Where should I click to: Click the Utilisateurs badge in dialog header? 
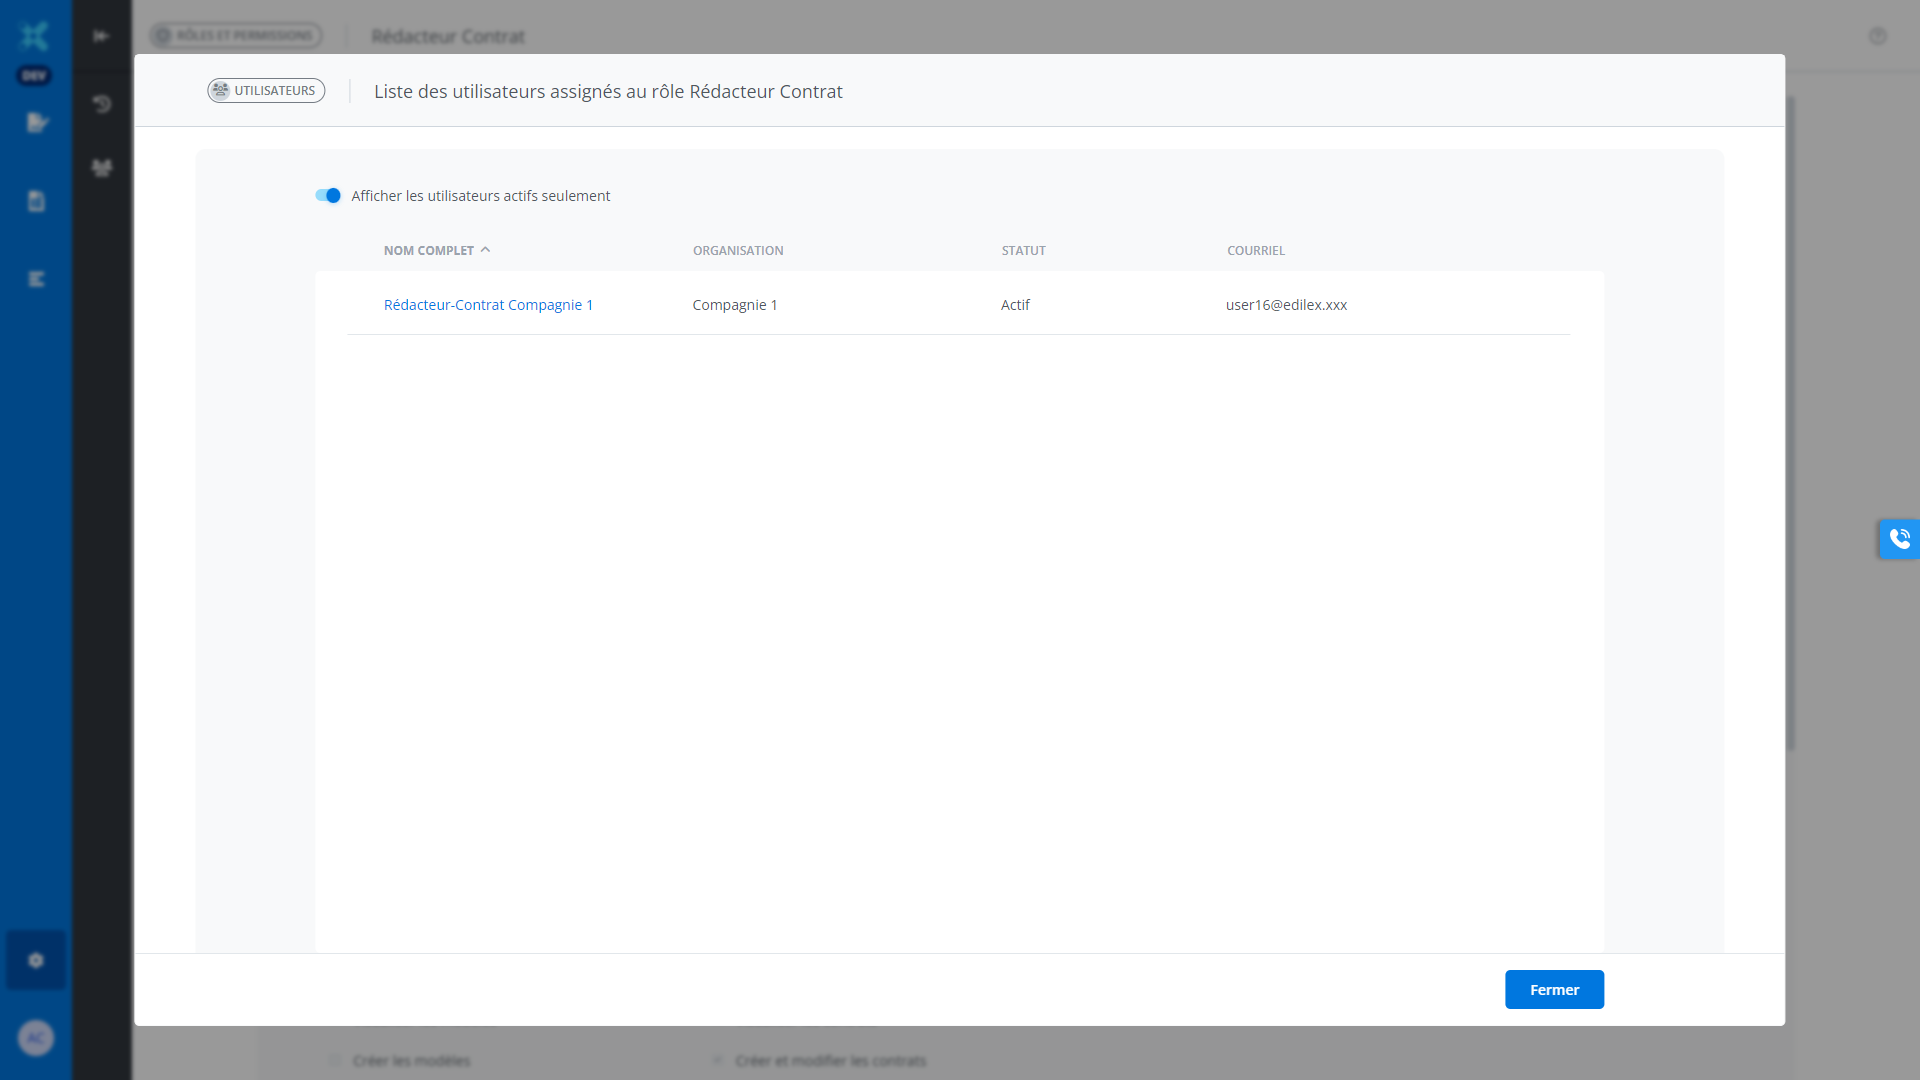[x=266, y=91]
